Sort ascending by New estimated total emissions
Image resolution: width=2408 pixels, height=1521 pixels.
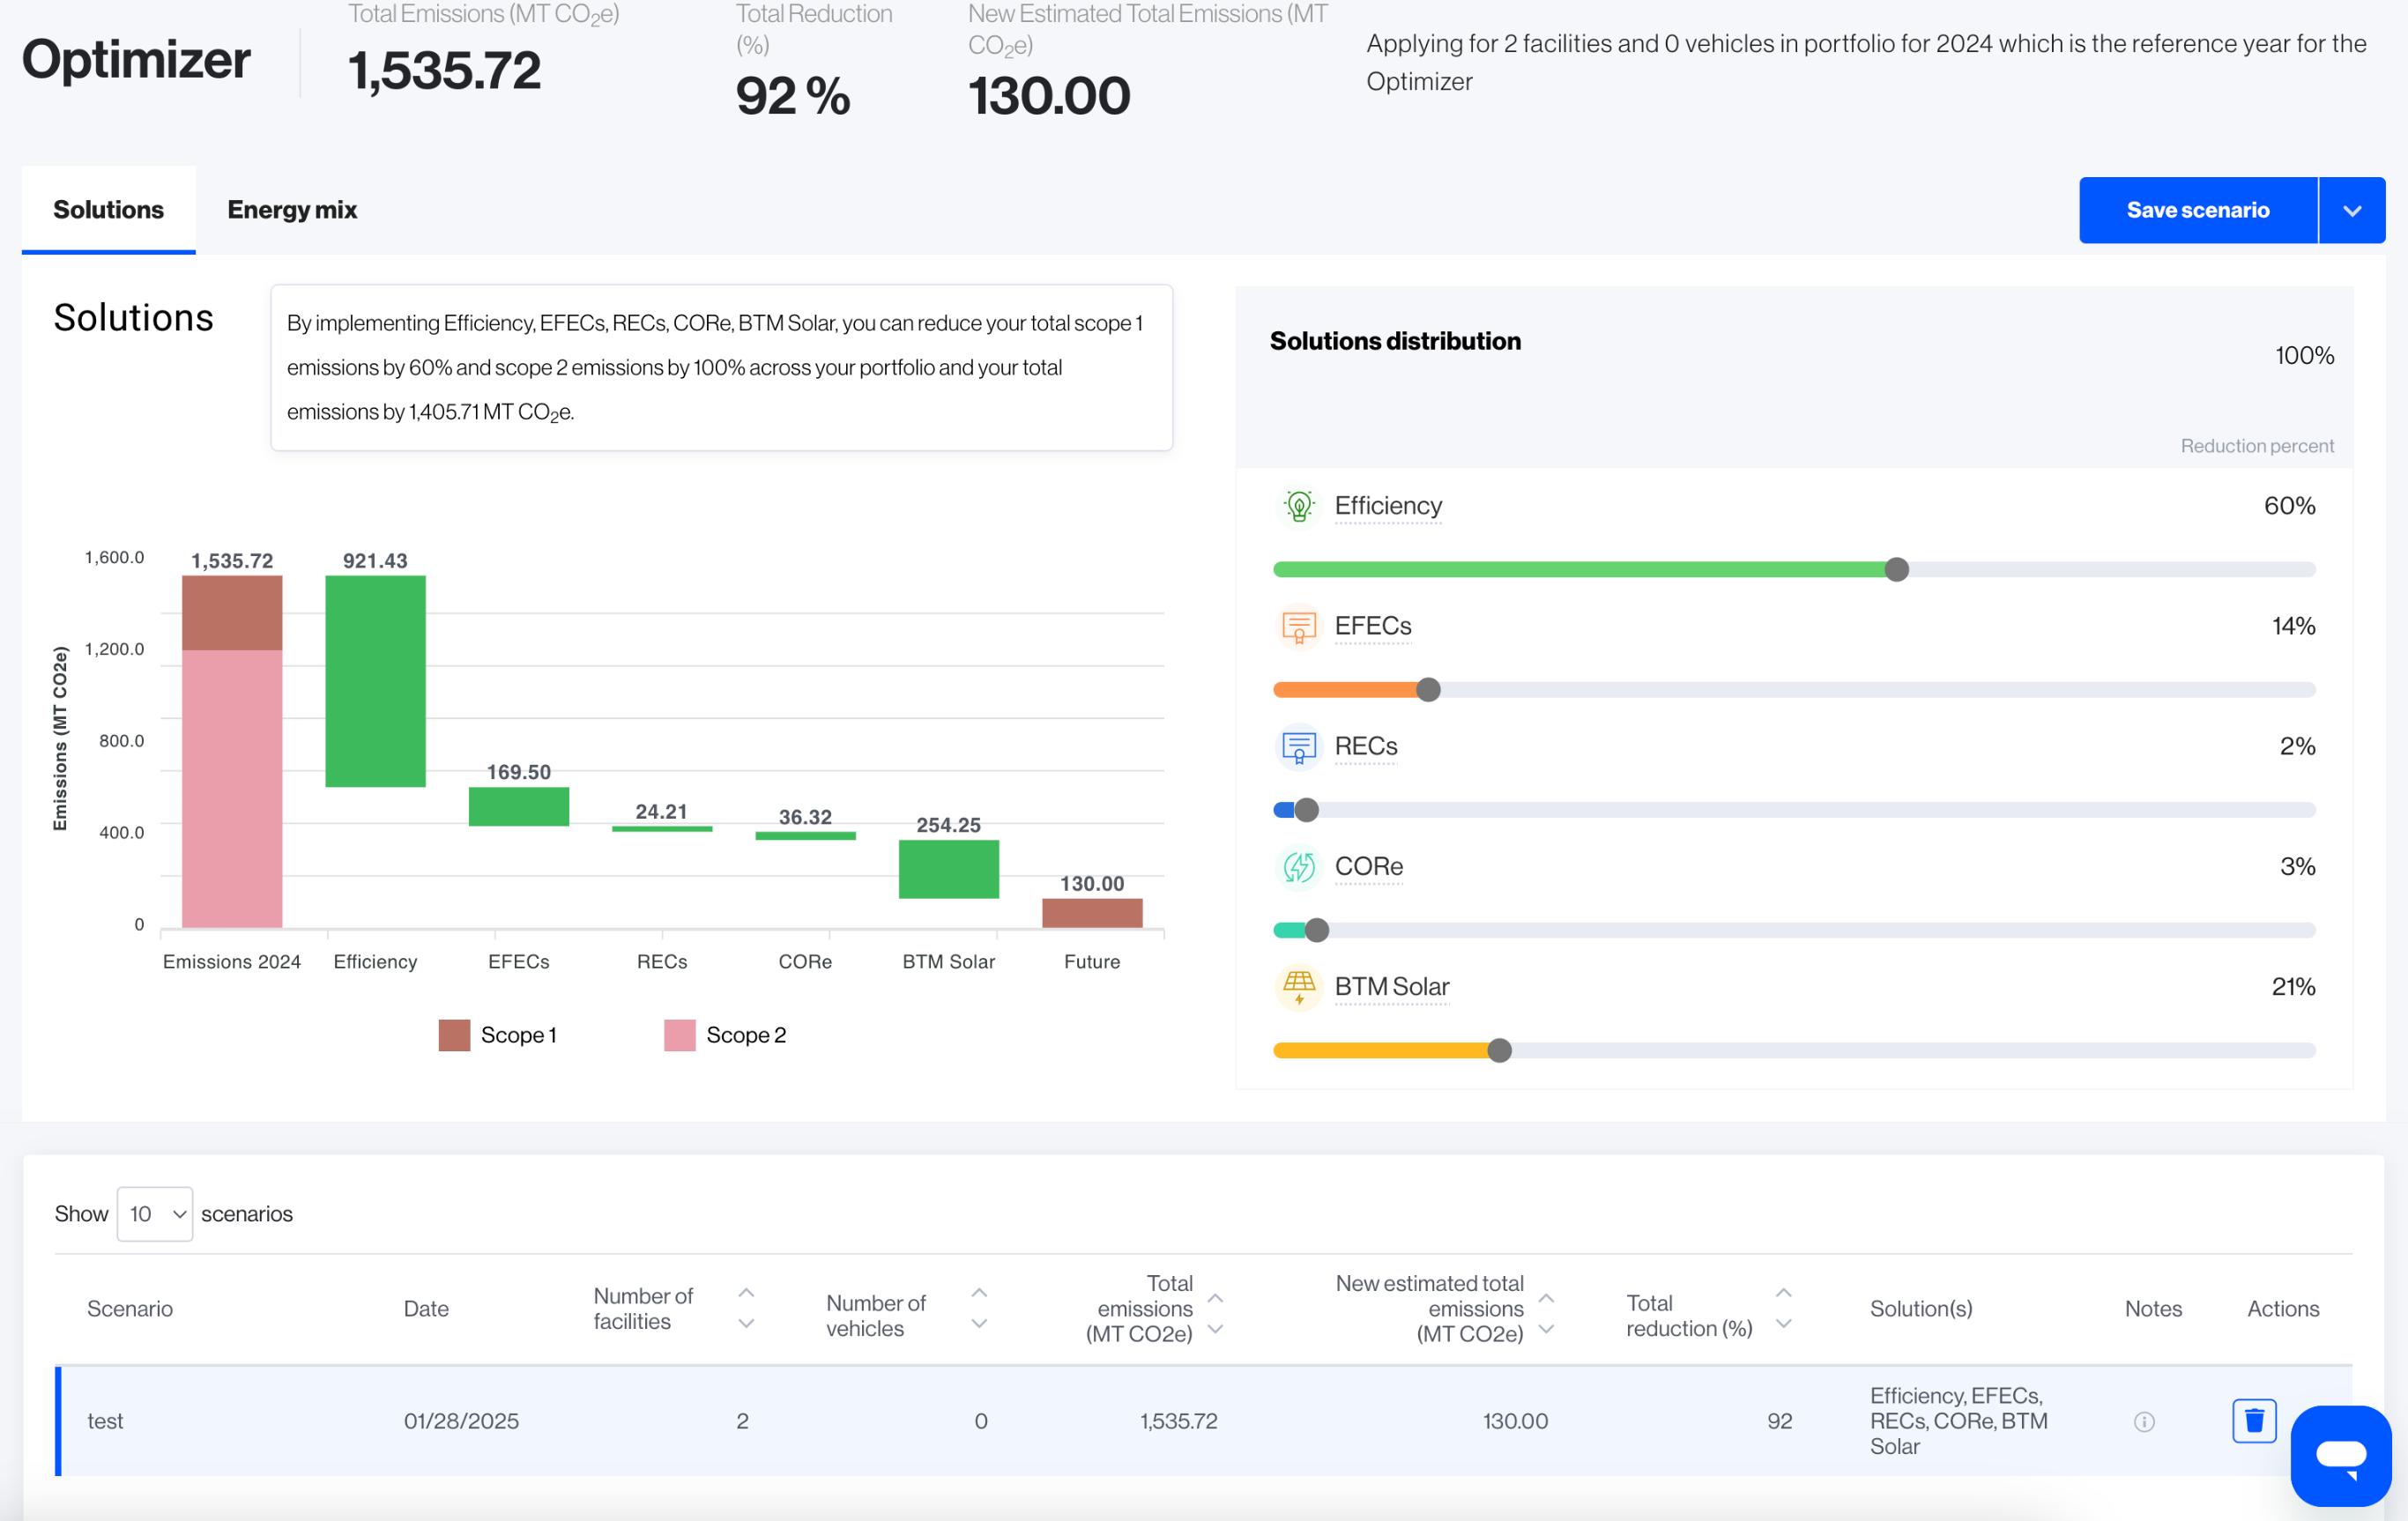point(1546,1298)
